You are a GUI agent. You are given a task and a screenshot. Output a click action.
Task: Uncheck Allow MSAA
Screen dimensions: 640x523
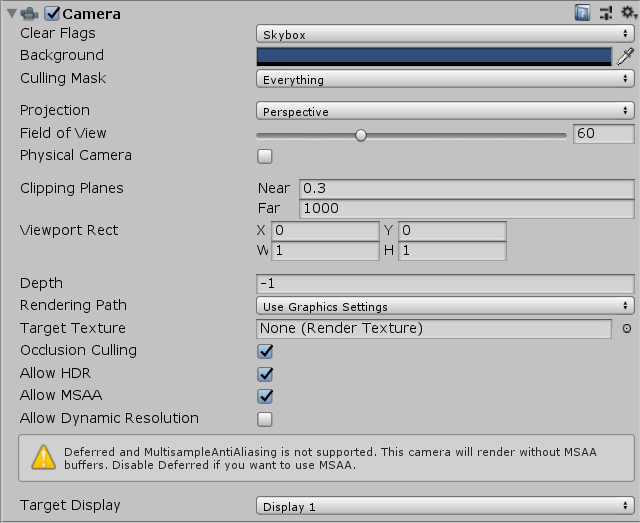pos(265,396)
